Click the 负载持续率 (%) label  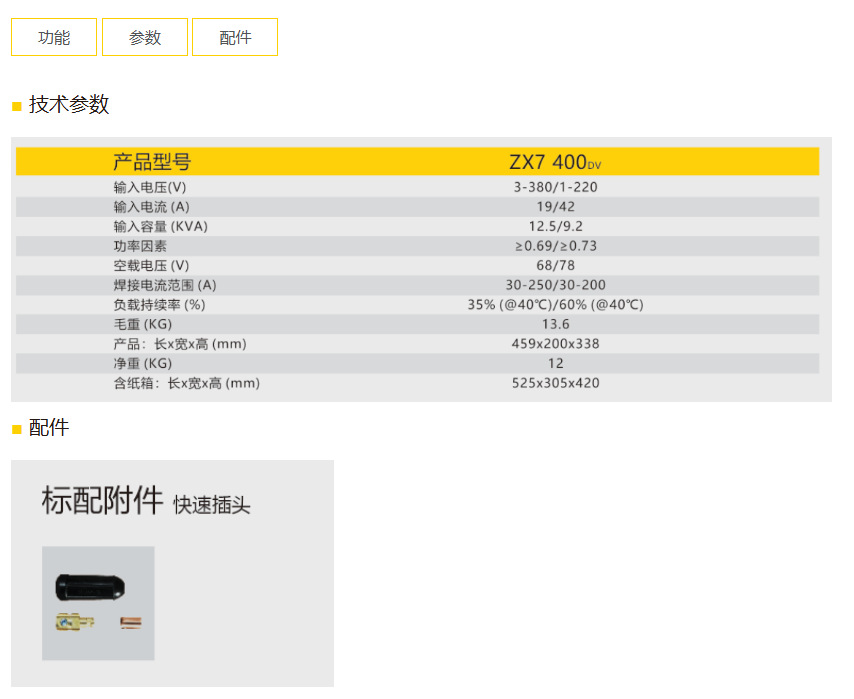[x=160, y=305]
